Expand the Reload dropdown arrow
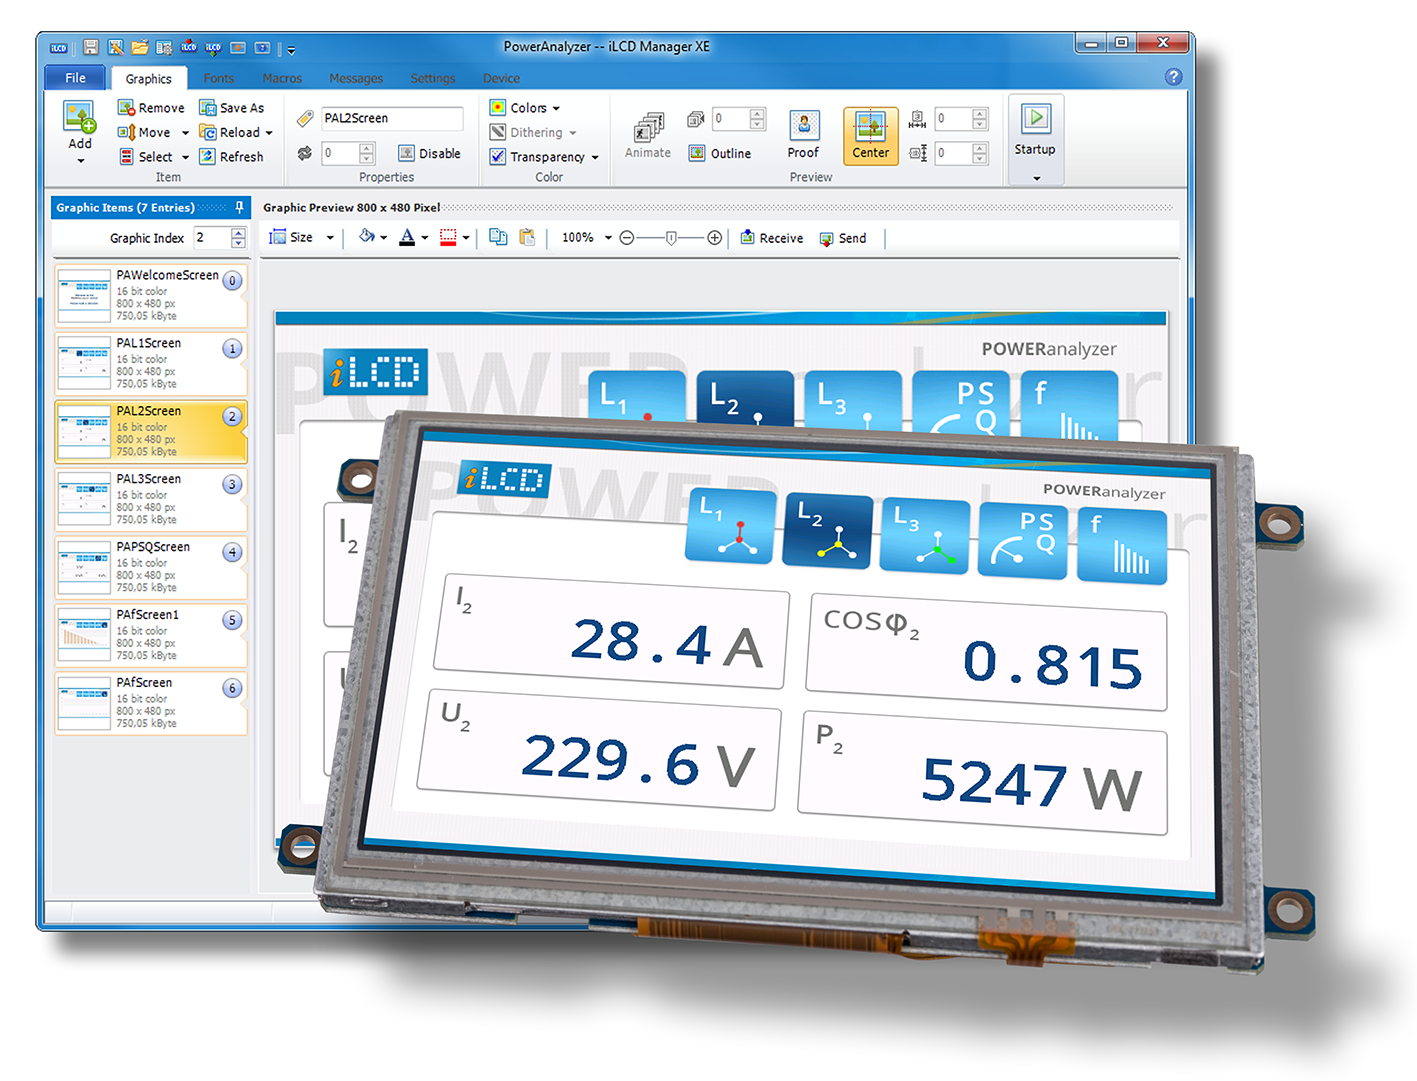This screenshot has height=1081, width=1417. (269, 133)
